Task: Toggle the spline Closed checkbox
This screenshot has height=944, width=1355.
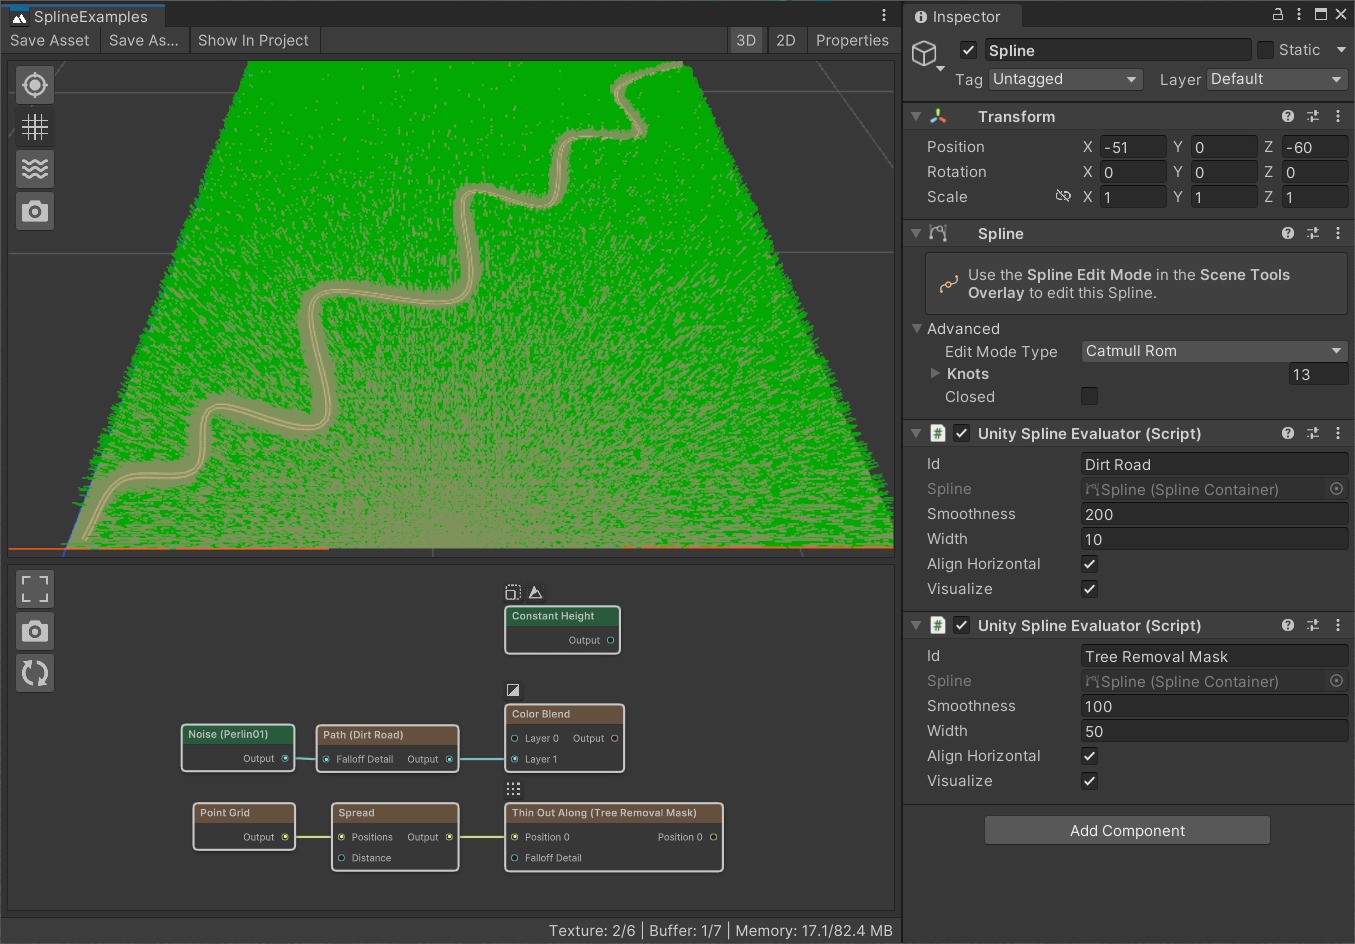Action: [x=1090, y=396]
